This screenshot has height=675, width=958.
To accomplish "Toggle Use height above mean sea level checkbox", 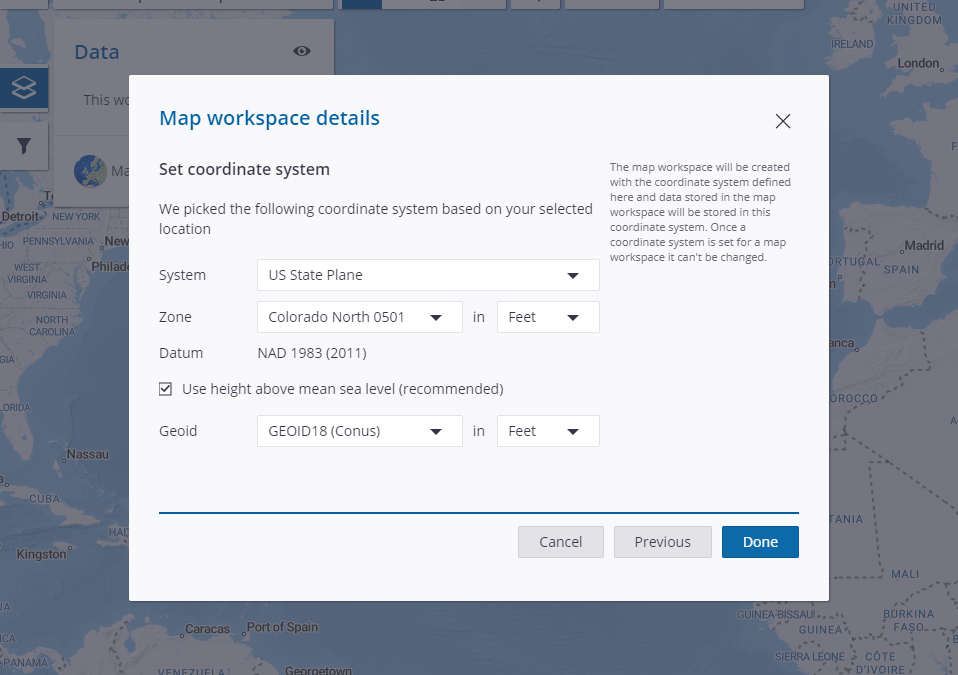I will point(166,389).
